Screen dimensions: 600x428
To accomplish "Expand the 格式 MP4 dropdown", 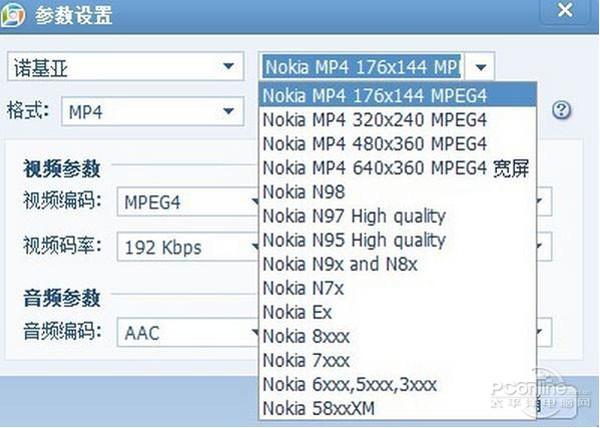I will click(152, 111).
